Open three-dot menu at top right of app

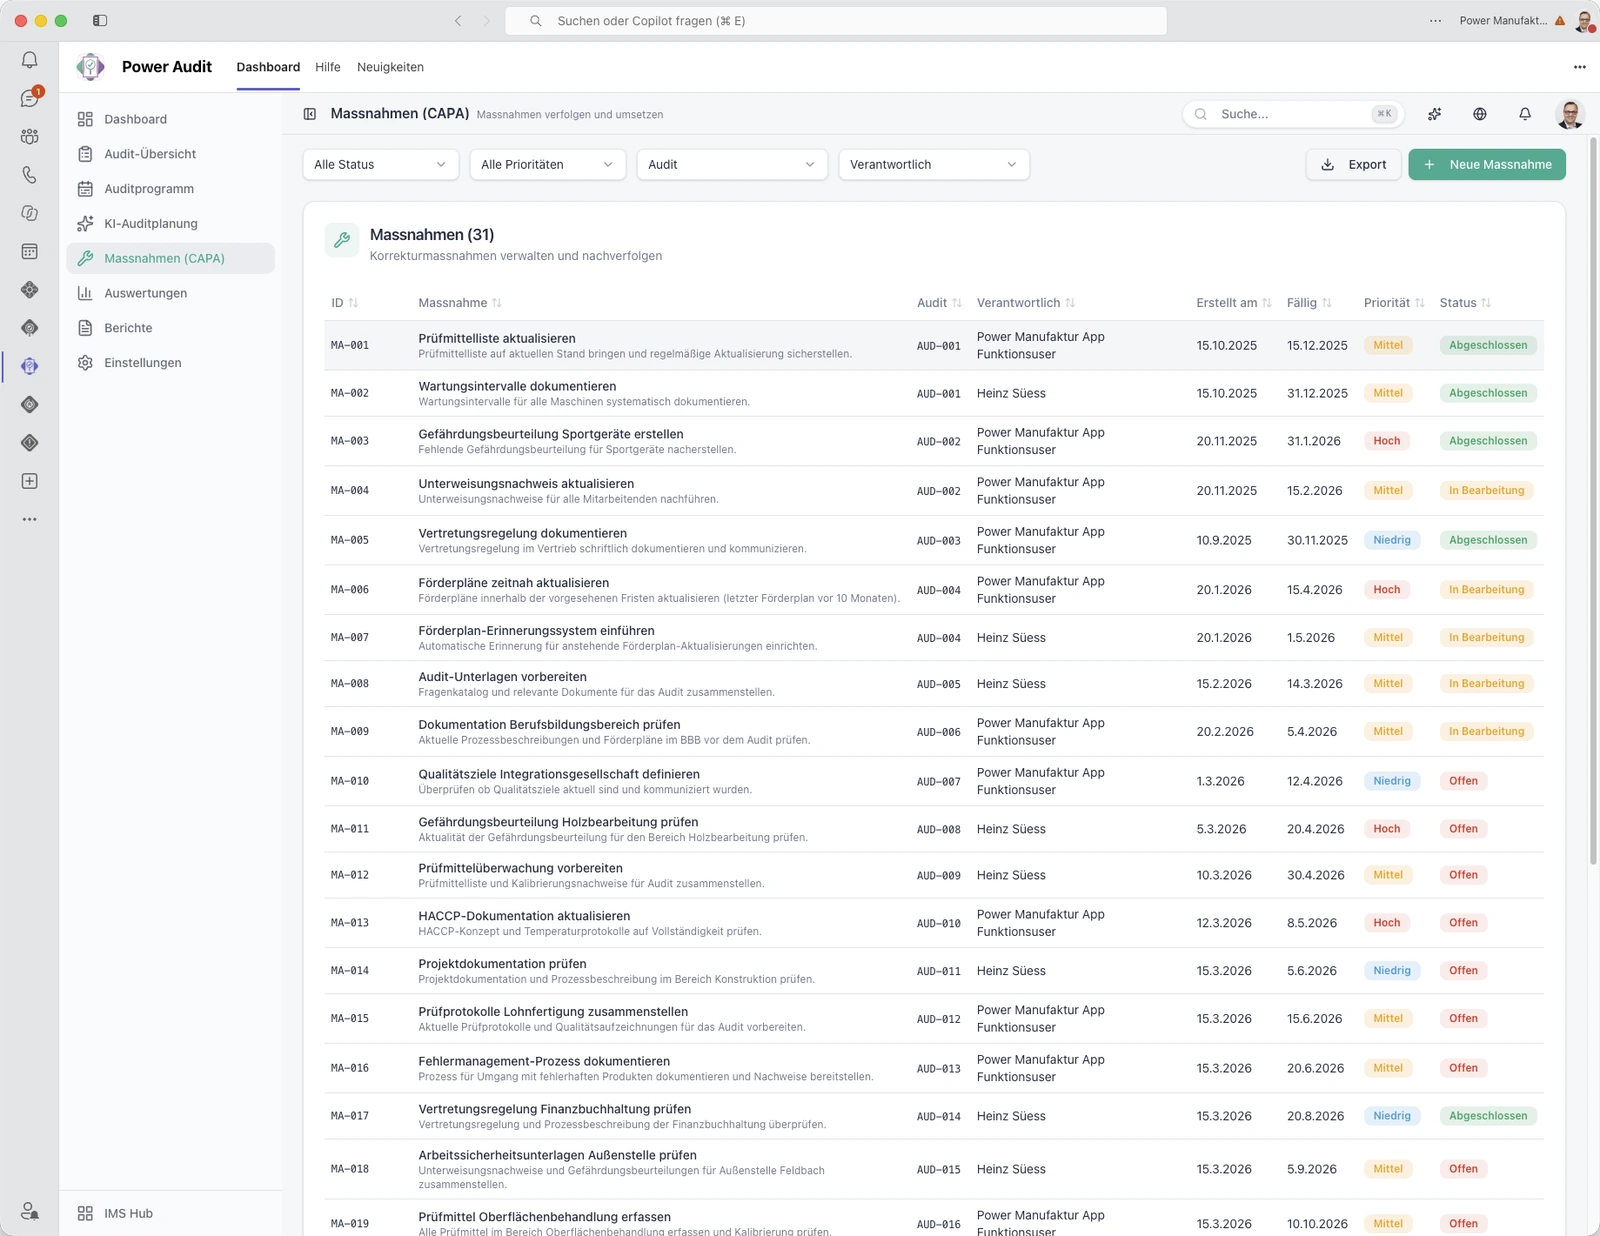[x=1580, y=67]
